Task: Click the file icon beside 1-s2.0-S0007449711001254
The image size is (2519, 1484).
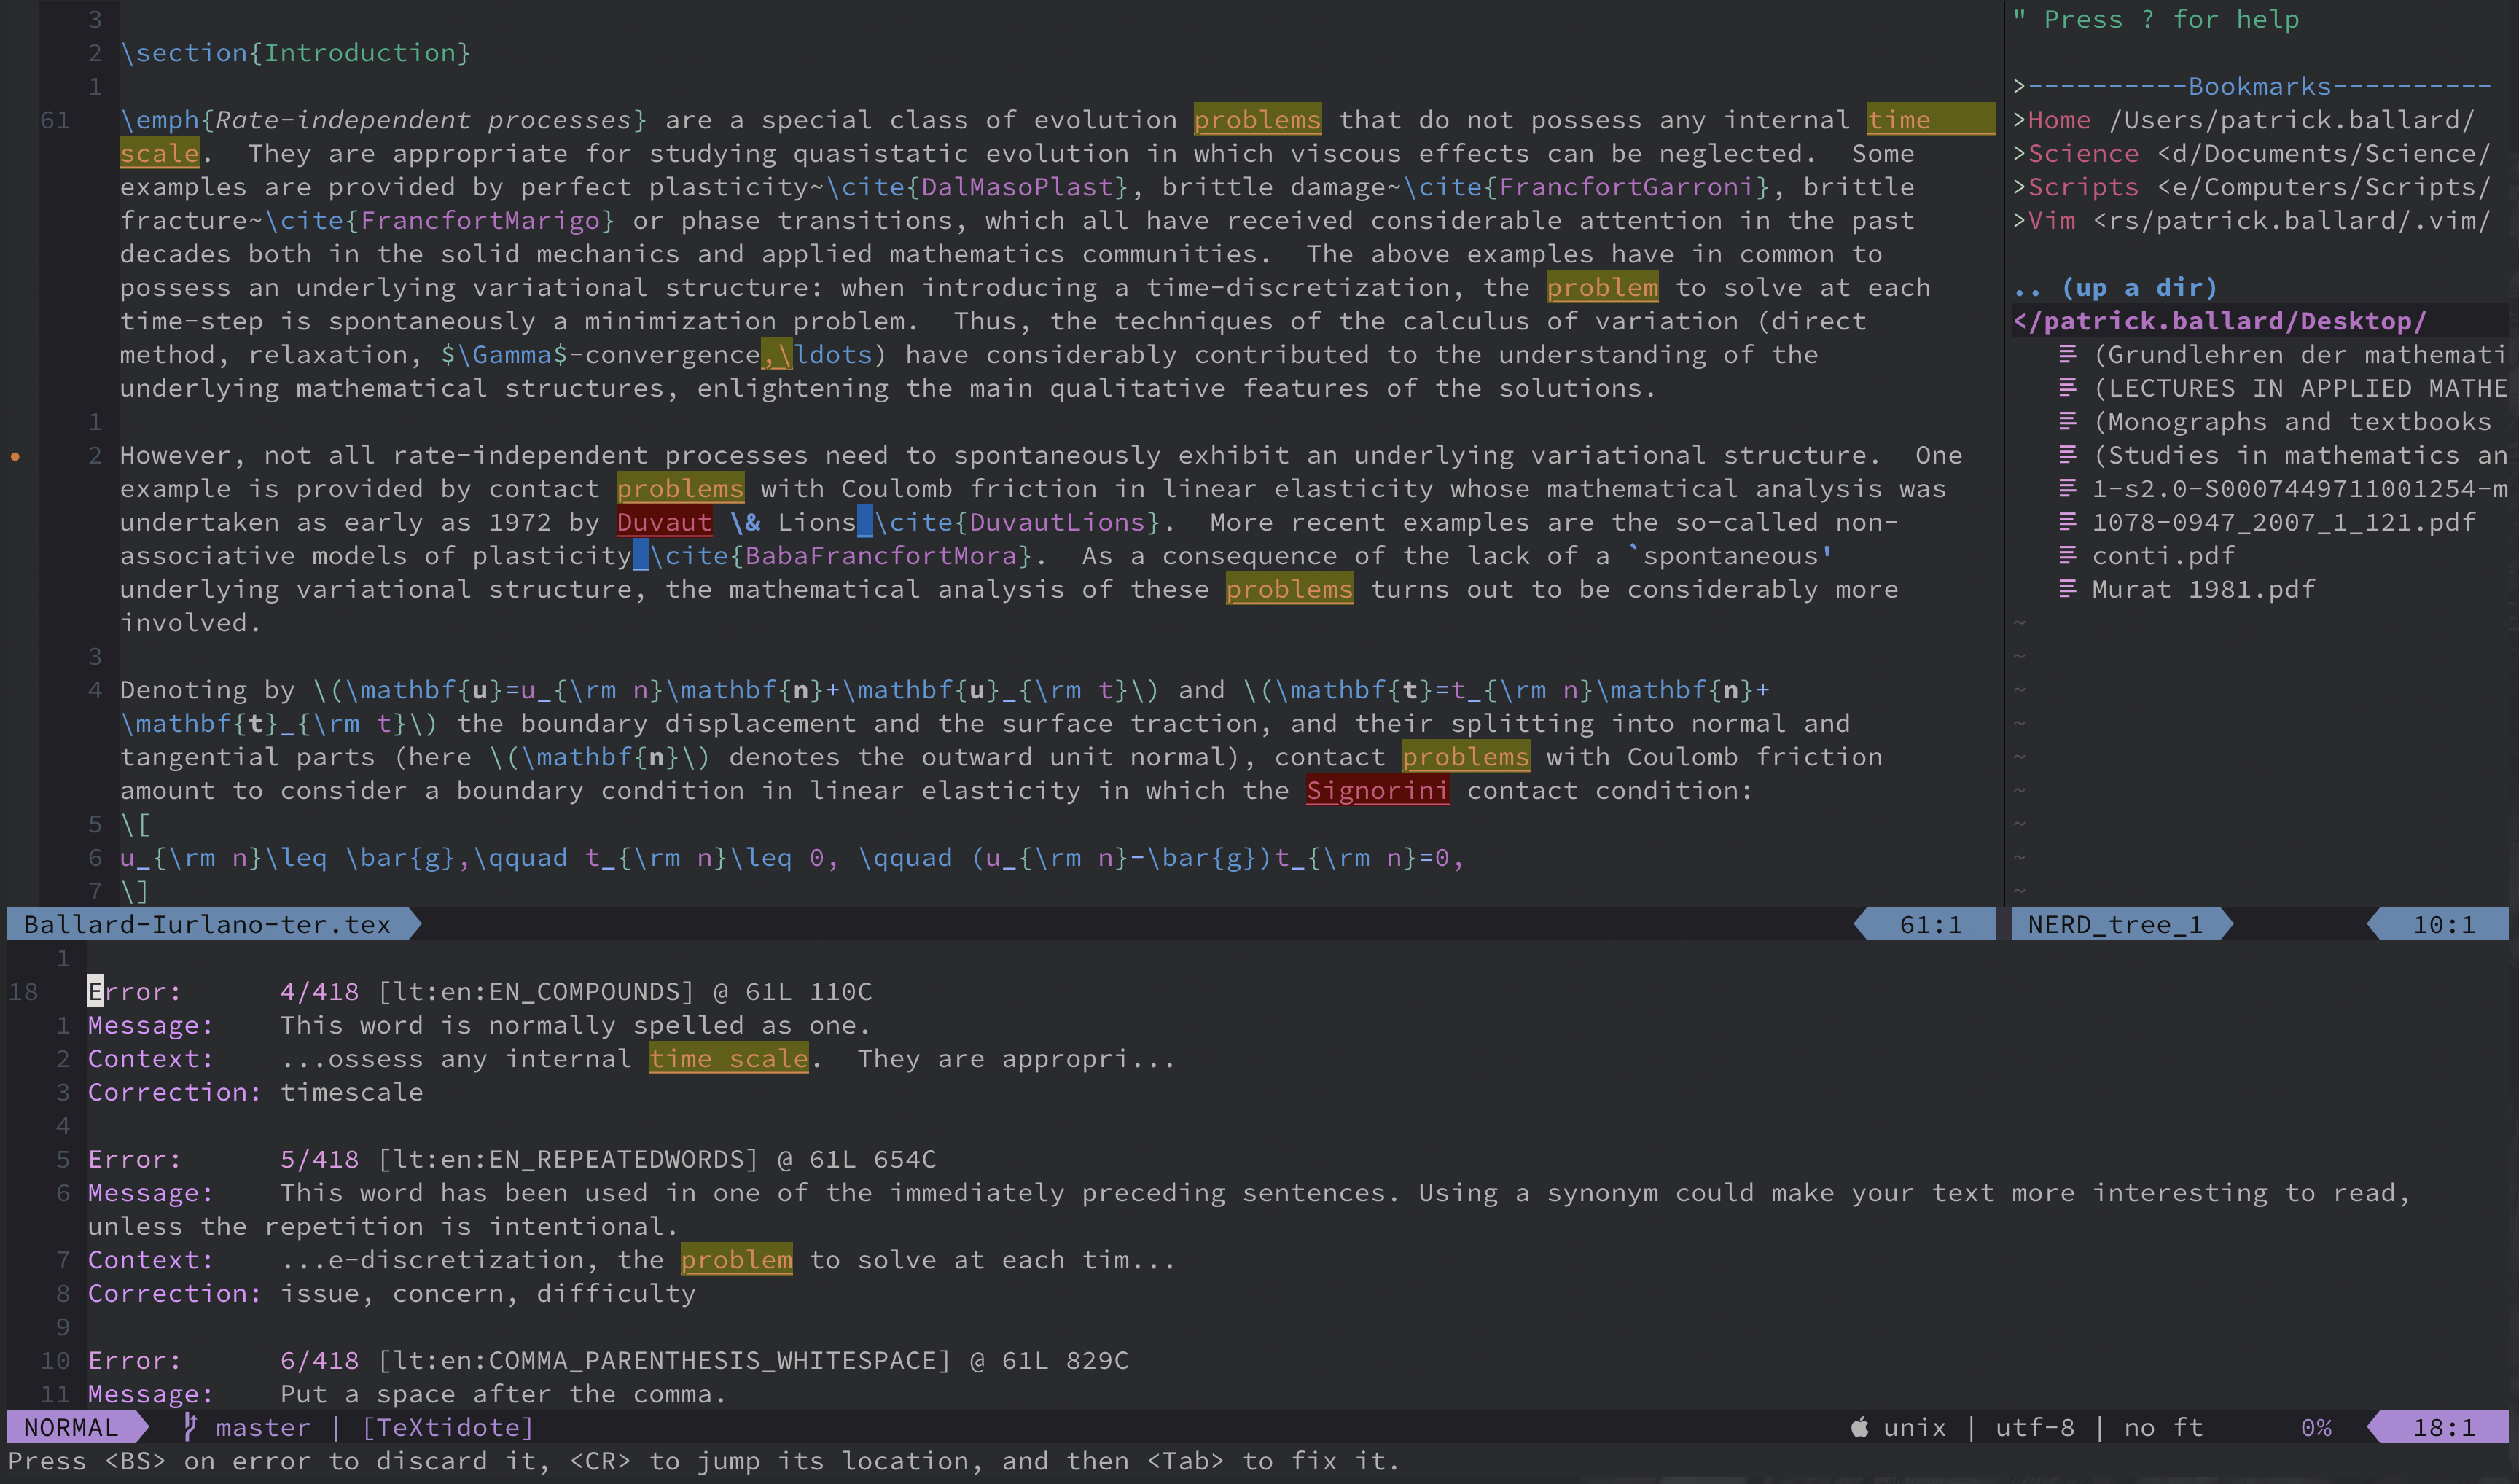Action: point(2067,488)
